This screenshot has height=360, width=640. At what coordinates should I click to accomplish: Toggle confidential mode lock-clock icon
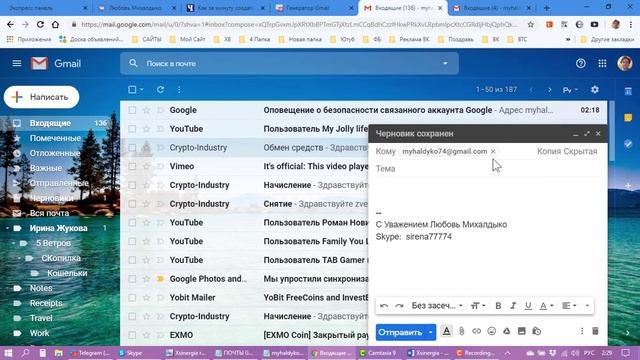point(536,331)
